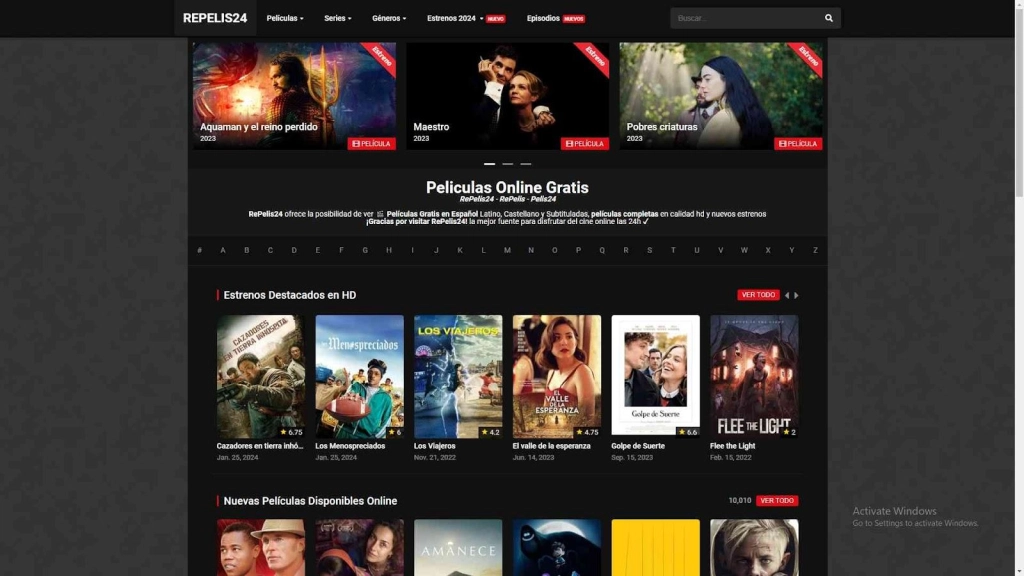Filter movies by letter H
This screenshot has width=1024, height=576.
389,250
